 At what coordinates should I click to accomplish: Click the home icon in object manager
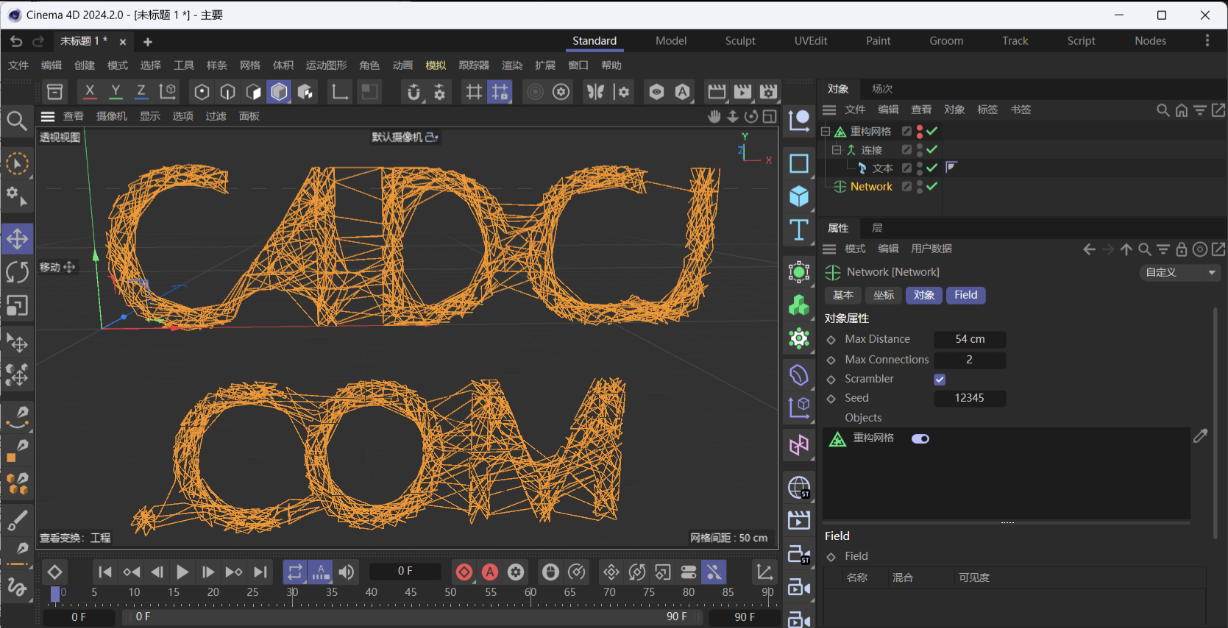(x=1181, y=110)
